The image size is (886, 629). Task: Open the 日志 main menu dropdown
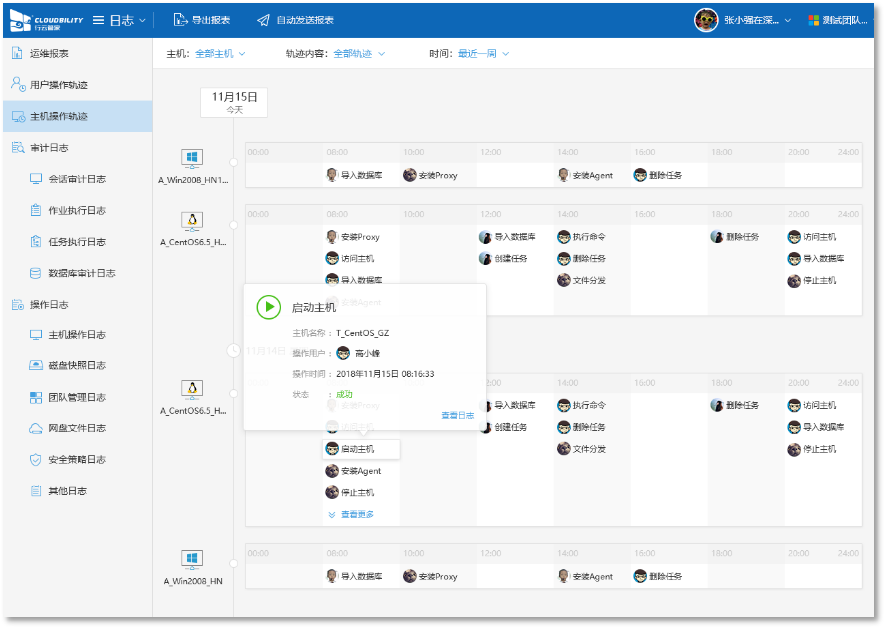click(x=120, y=20)
